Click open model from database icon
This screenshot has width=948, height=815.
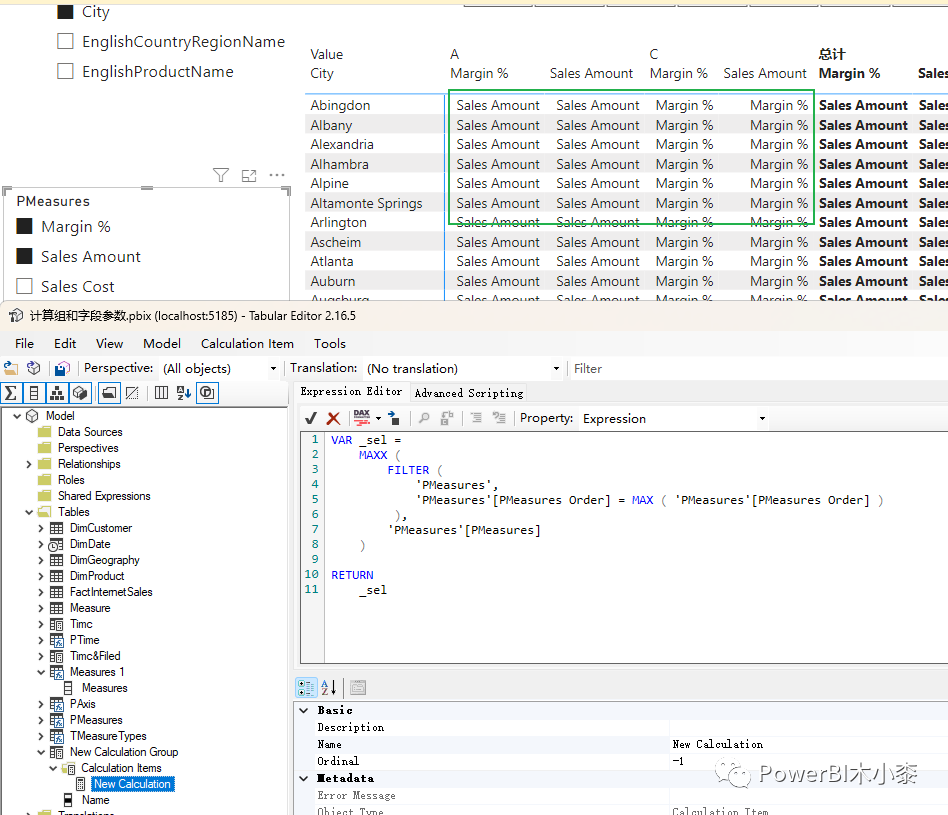click(34, 368)
